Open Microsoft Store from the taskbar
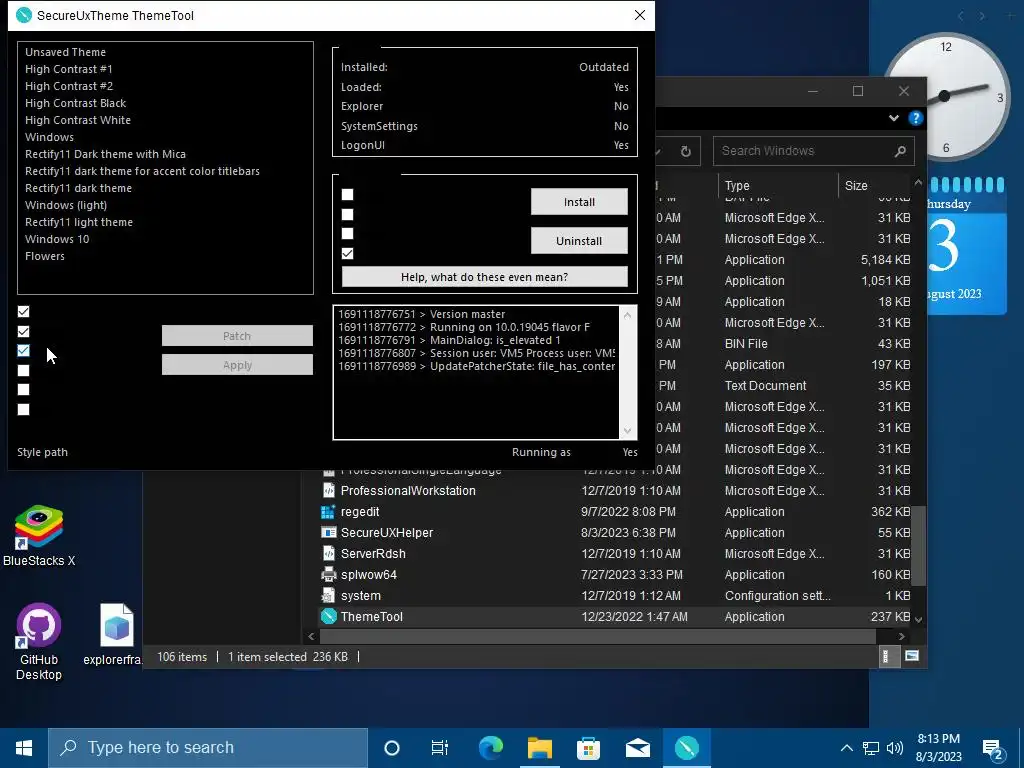Screen dimensions: 1024x768 (588, 748)
